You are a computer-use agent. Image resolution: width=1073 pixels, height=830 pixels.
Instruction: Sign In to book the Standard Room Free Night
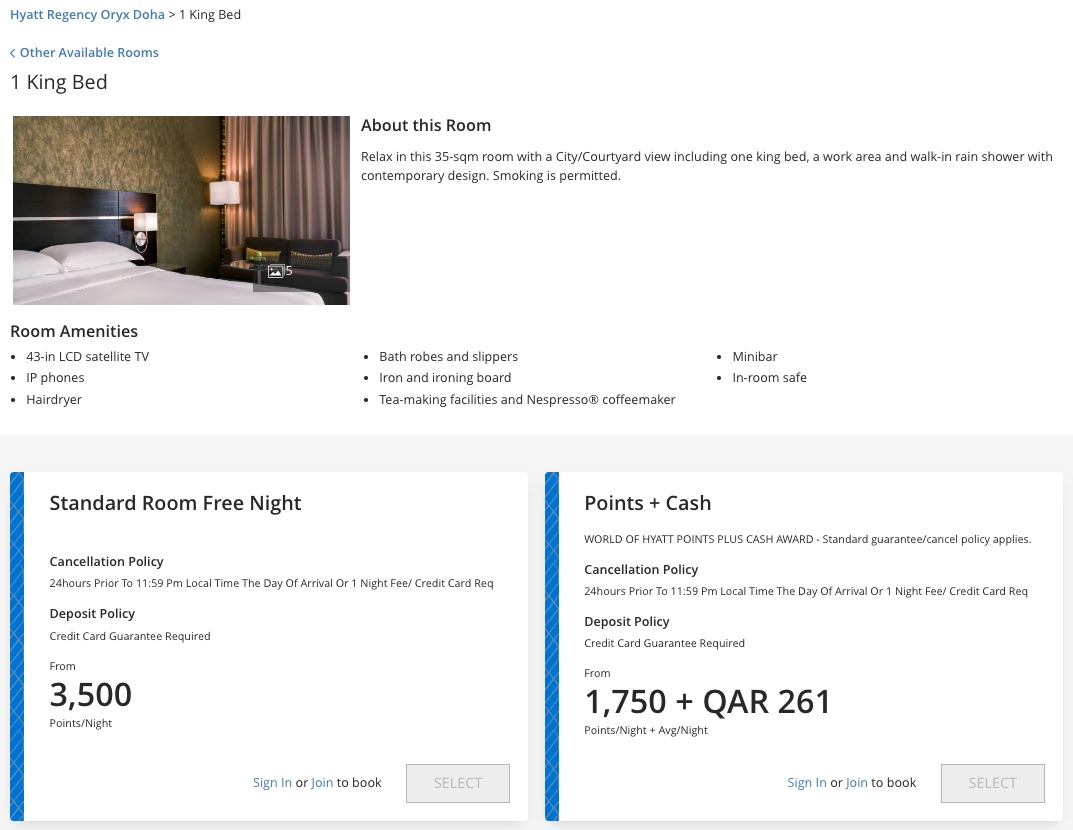[272, 782]
